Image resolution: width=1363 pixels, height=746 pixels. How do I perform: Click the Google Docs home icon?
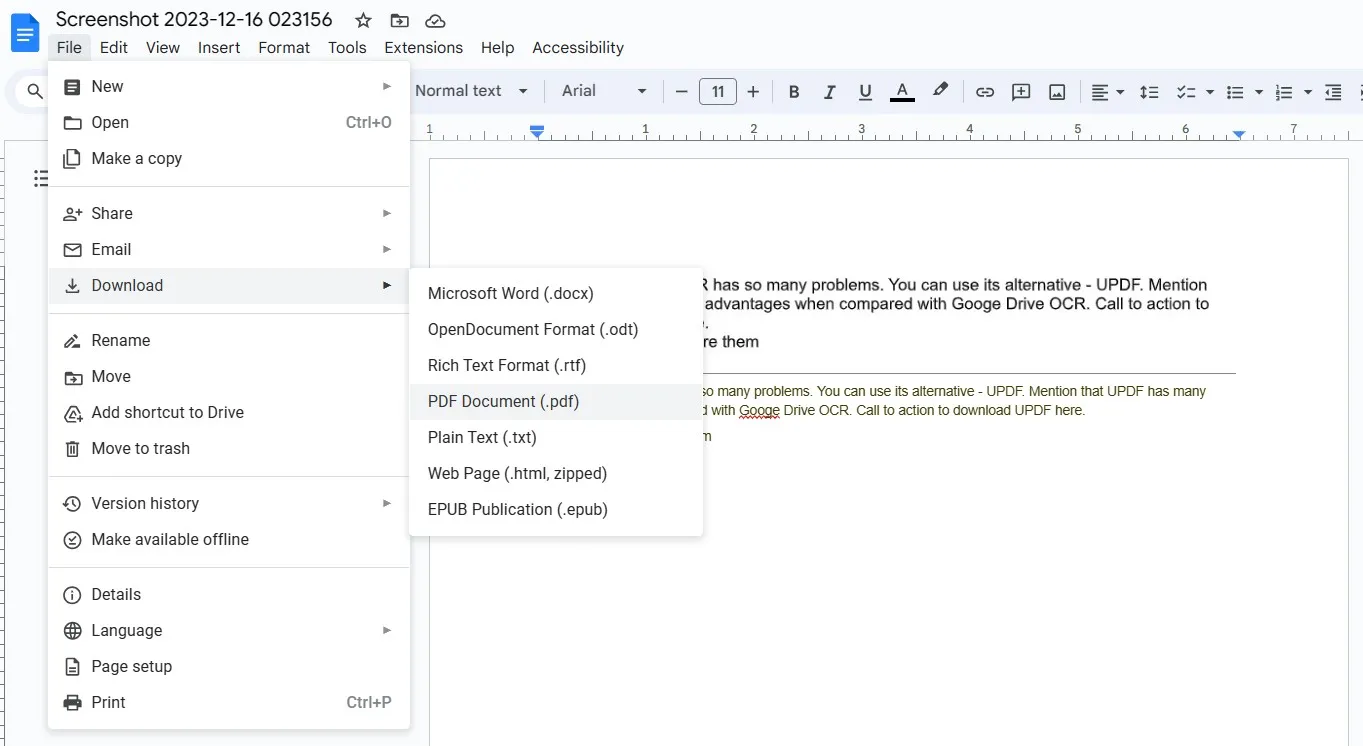tap(24, 31)
